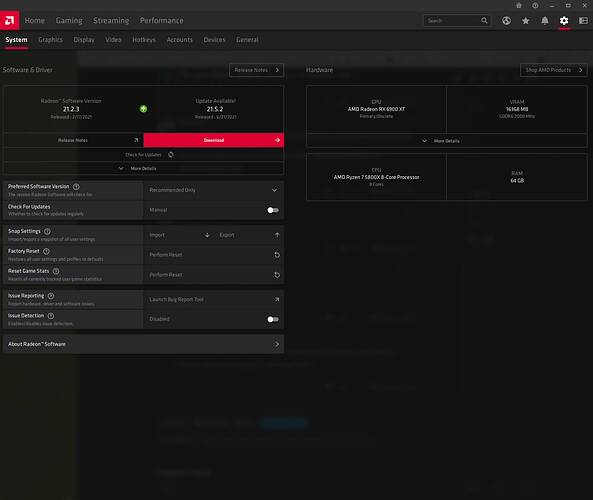Screen dimensions: 593x500
Task: Switch to the General tab
Action: click(x=247, y=40)
